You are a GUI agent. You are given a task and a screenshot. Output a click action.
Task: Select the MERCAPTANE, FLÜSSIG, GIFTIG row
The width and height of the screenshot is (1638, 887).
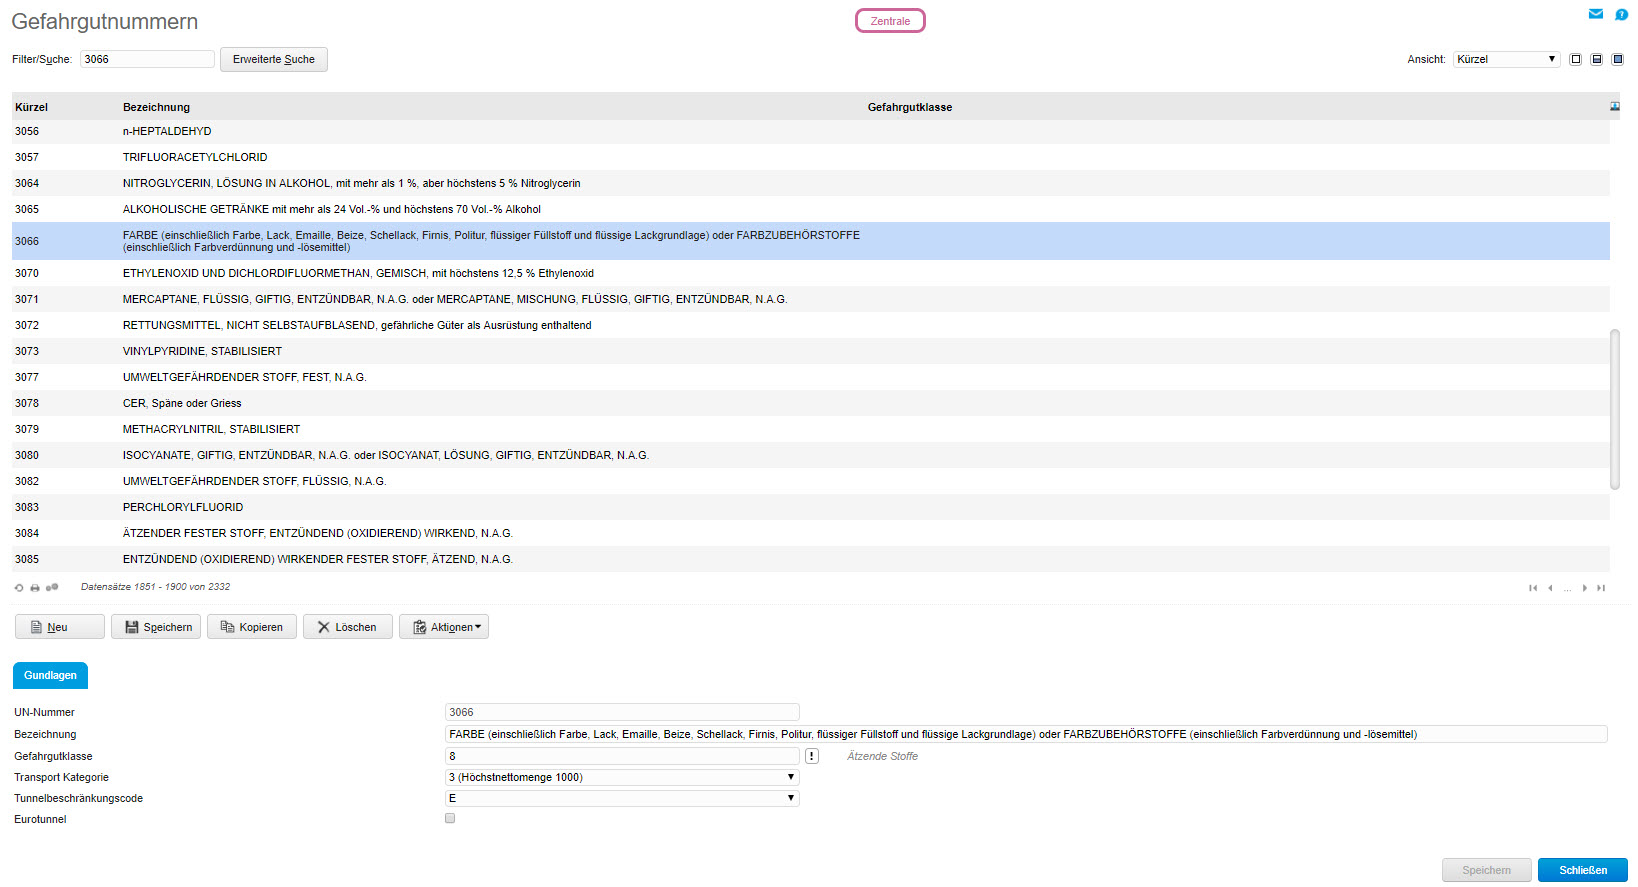click(x=811, y=299)
